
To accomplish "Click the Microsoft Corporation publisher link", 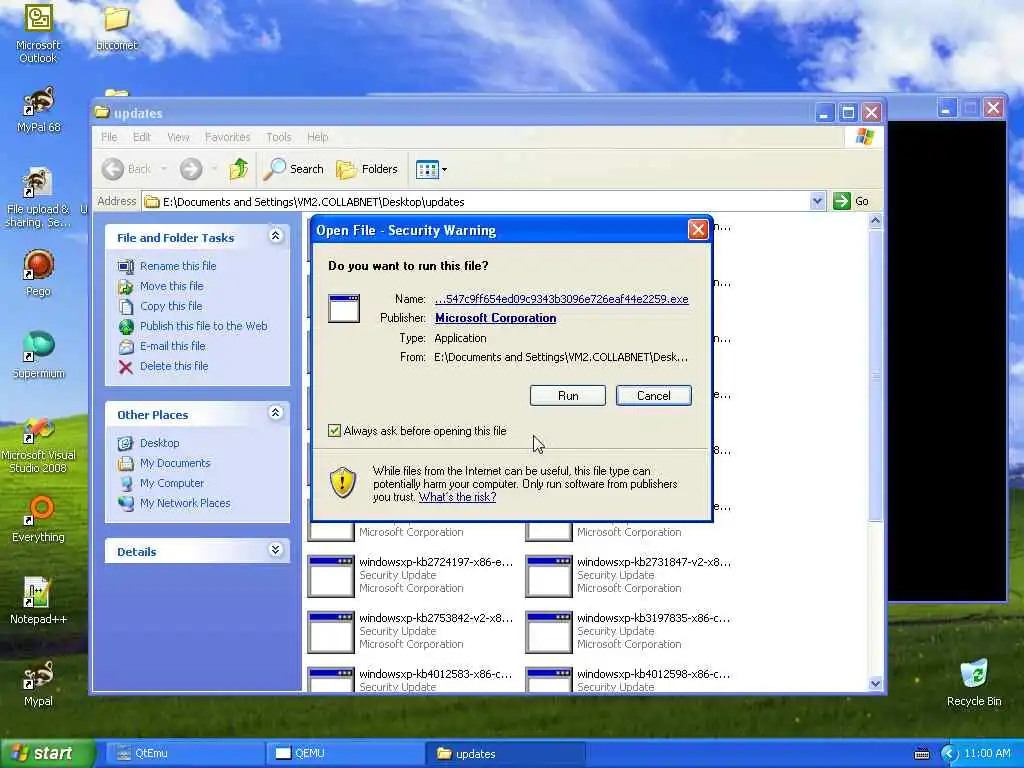I will click(x=496, y=318).
